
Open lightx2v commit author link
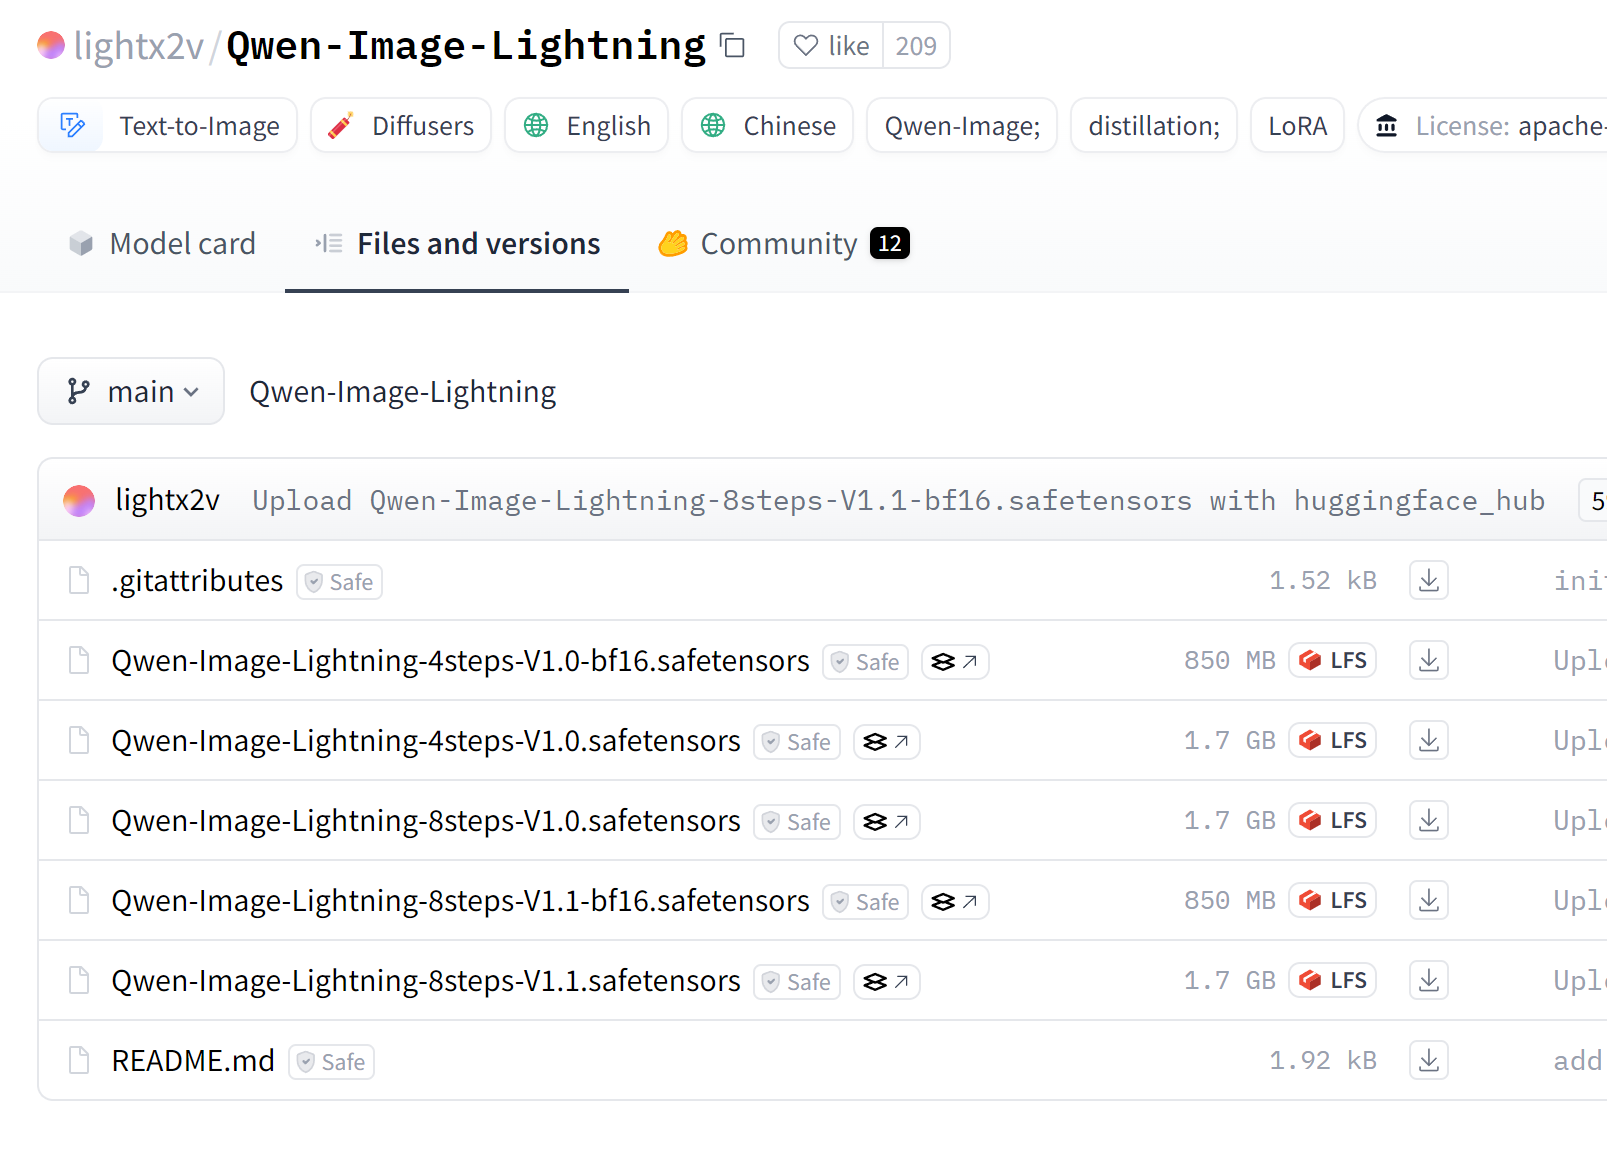pyautogui.click(x=167, y=500)
